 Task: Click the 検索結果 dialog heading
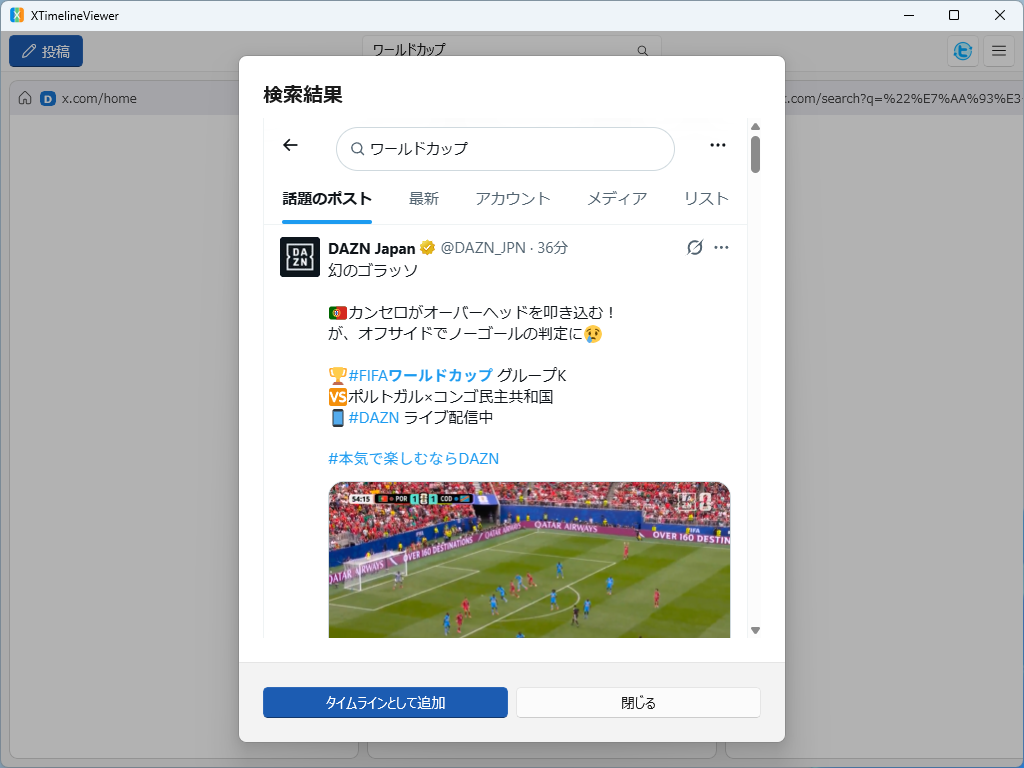point(303,95)
